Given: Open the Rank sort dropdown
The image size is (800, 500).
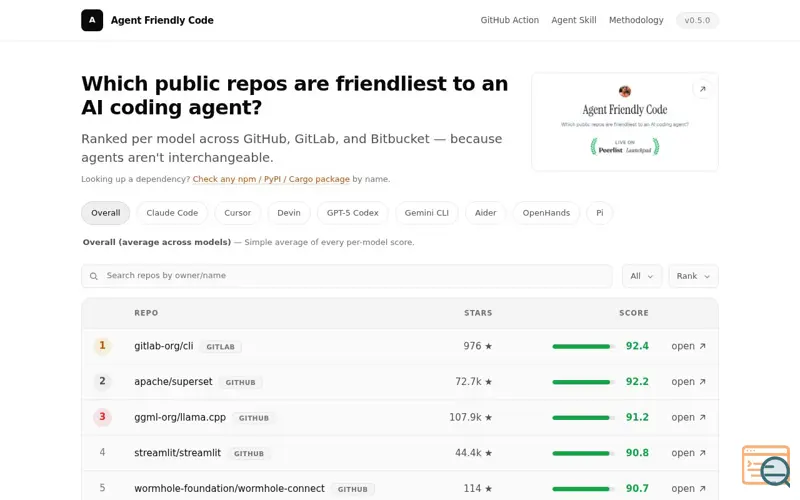Looking at the screenshot, I should [693, 276].
